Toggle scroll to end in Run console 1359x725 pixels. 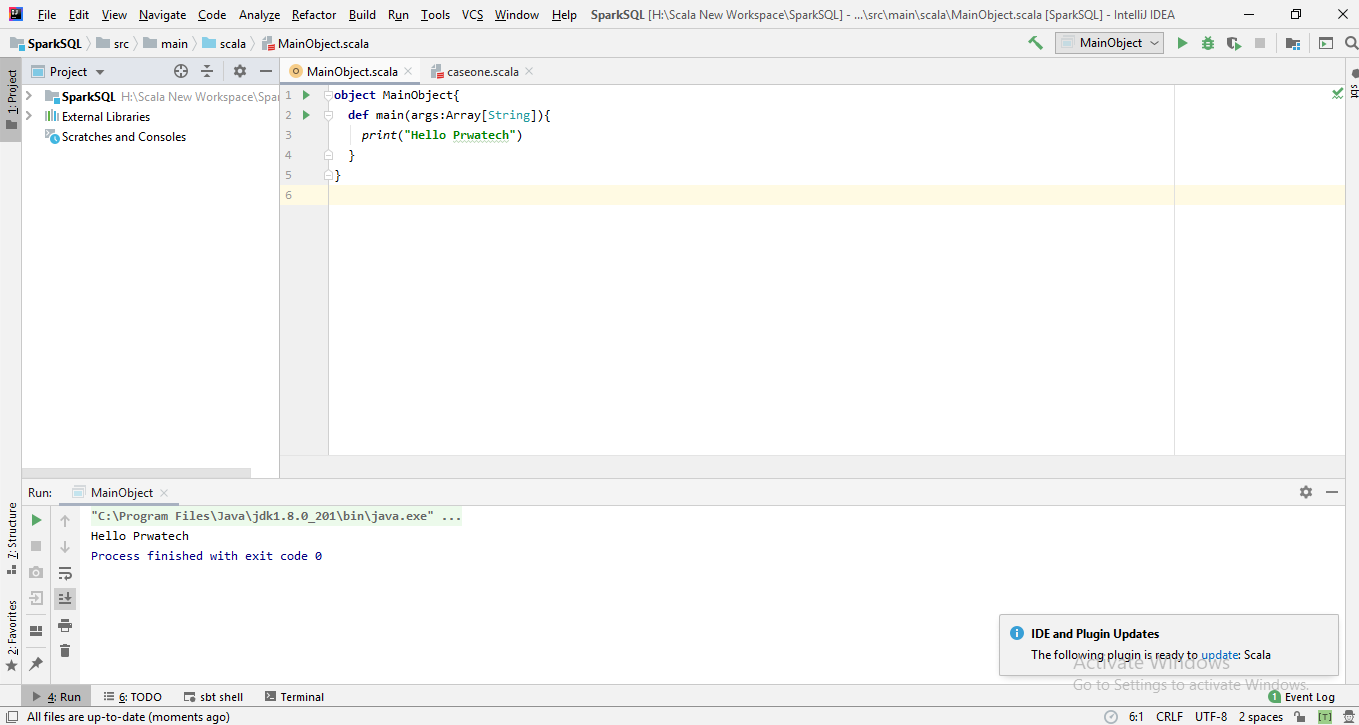(x=65, y=599)
